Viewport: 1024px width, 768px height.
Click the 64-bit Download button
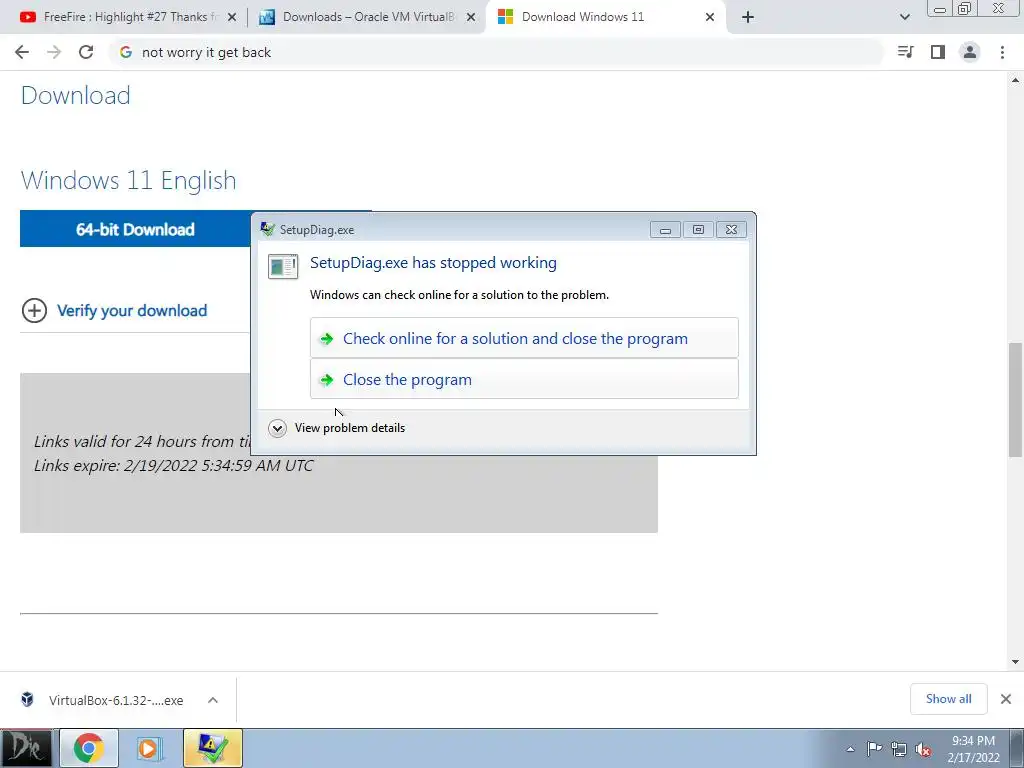(x=135, y=229)
